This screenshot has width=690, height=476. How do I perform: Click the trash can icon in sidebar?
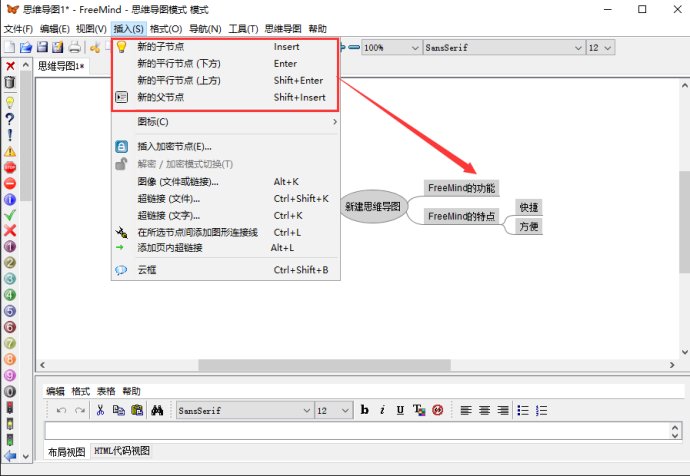[x=10, y=82]
